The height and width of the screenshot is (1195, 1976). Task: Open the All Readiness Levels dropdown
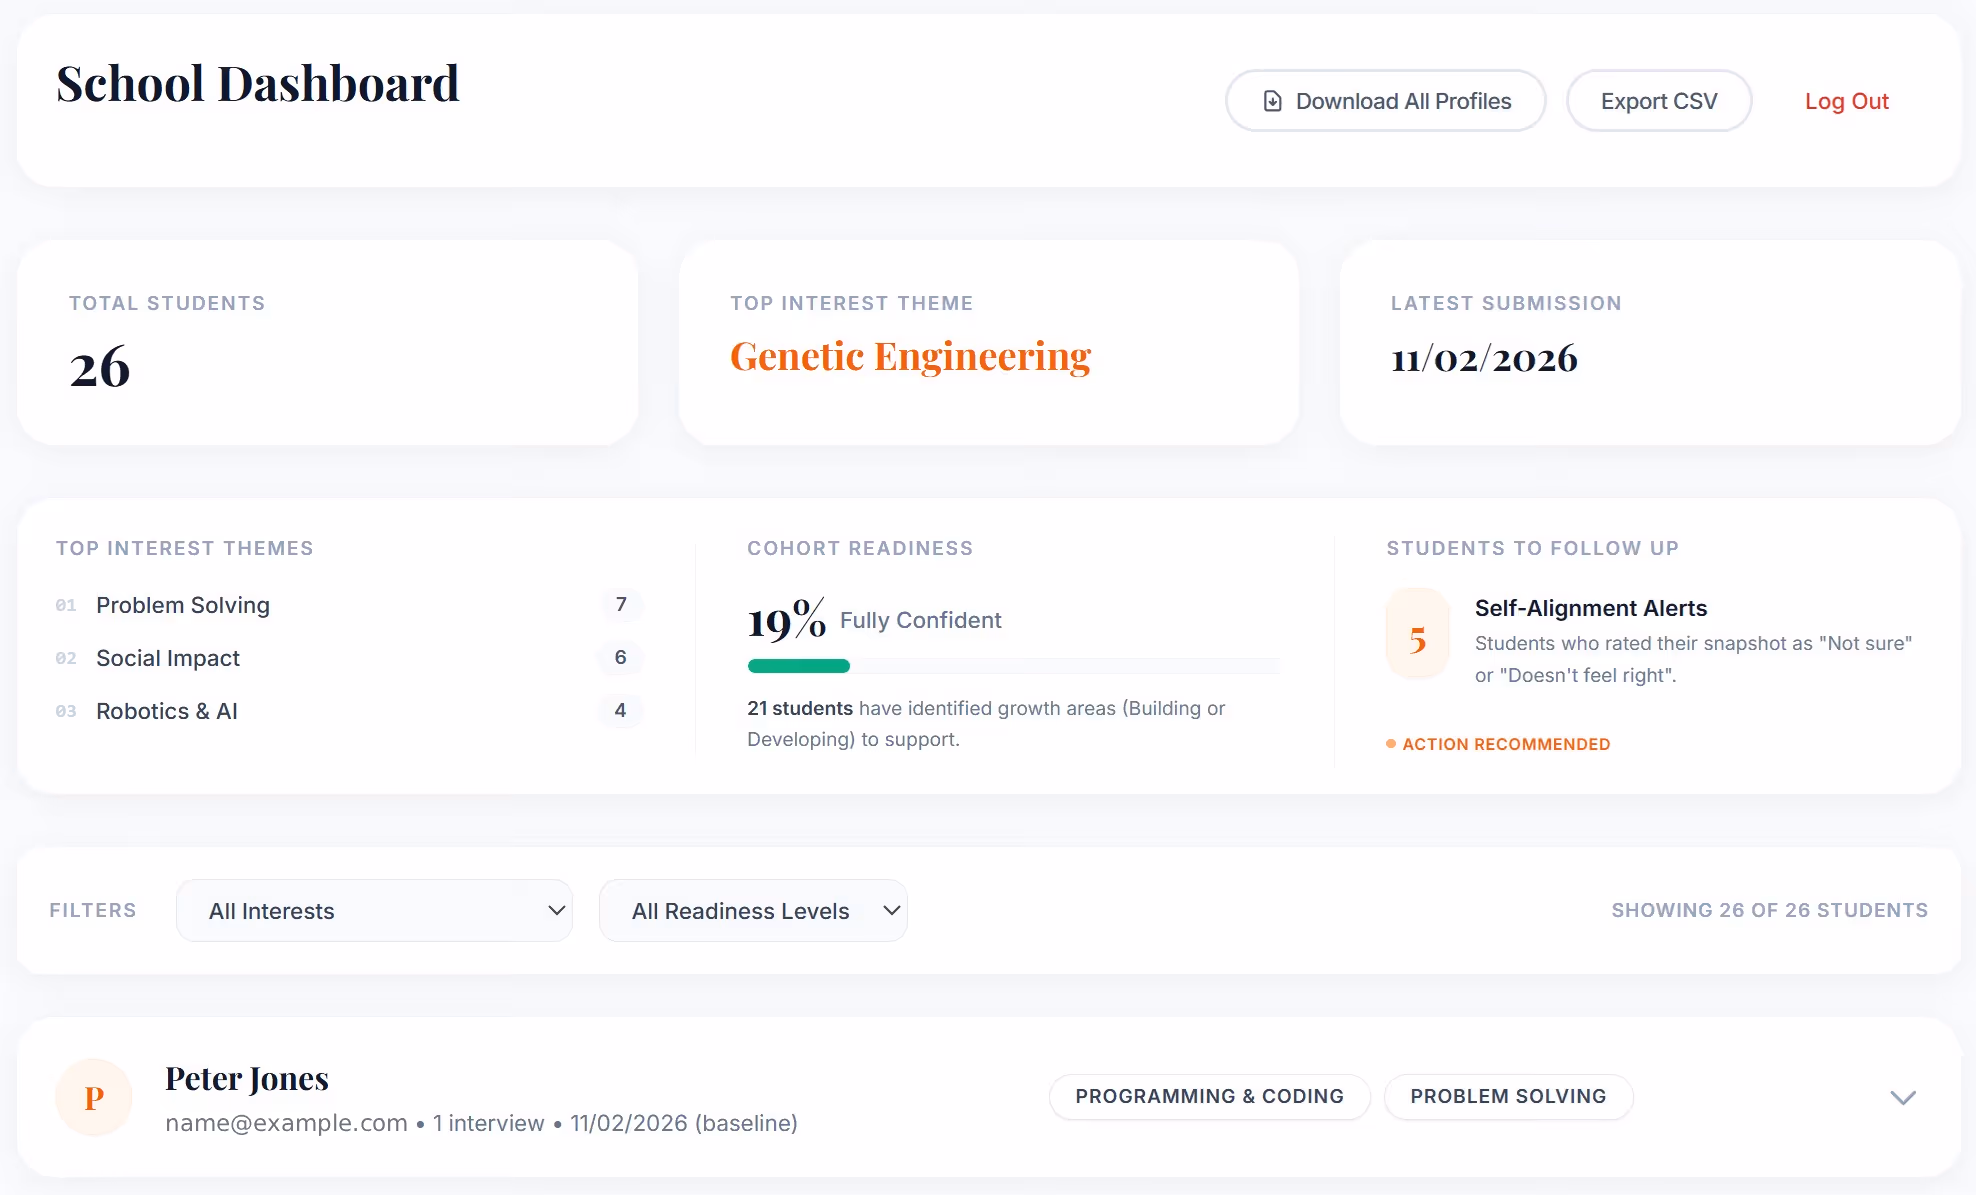pyautogui.click(x=753, y=911)
